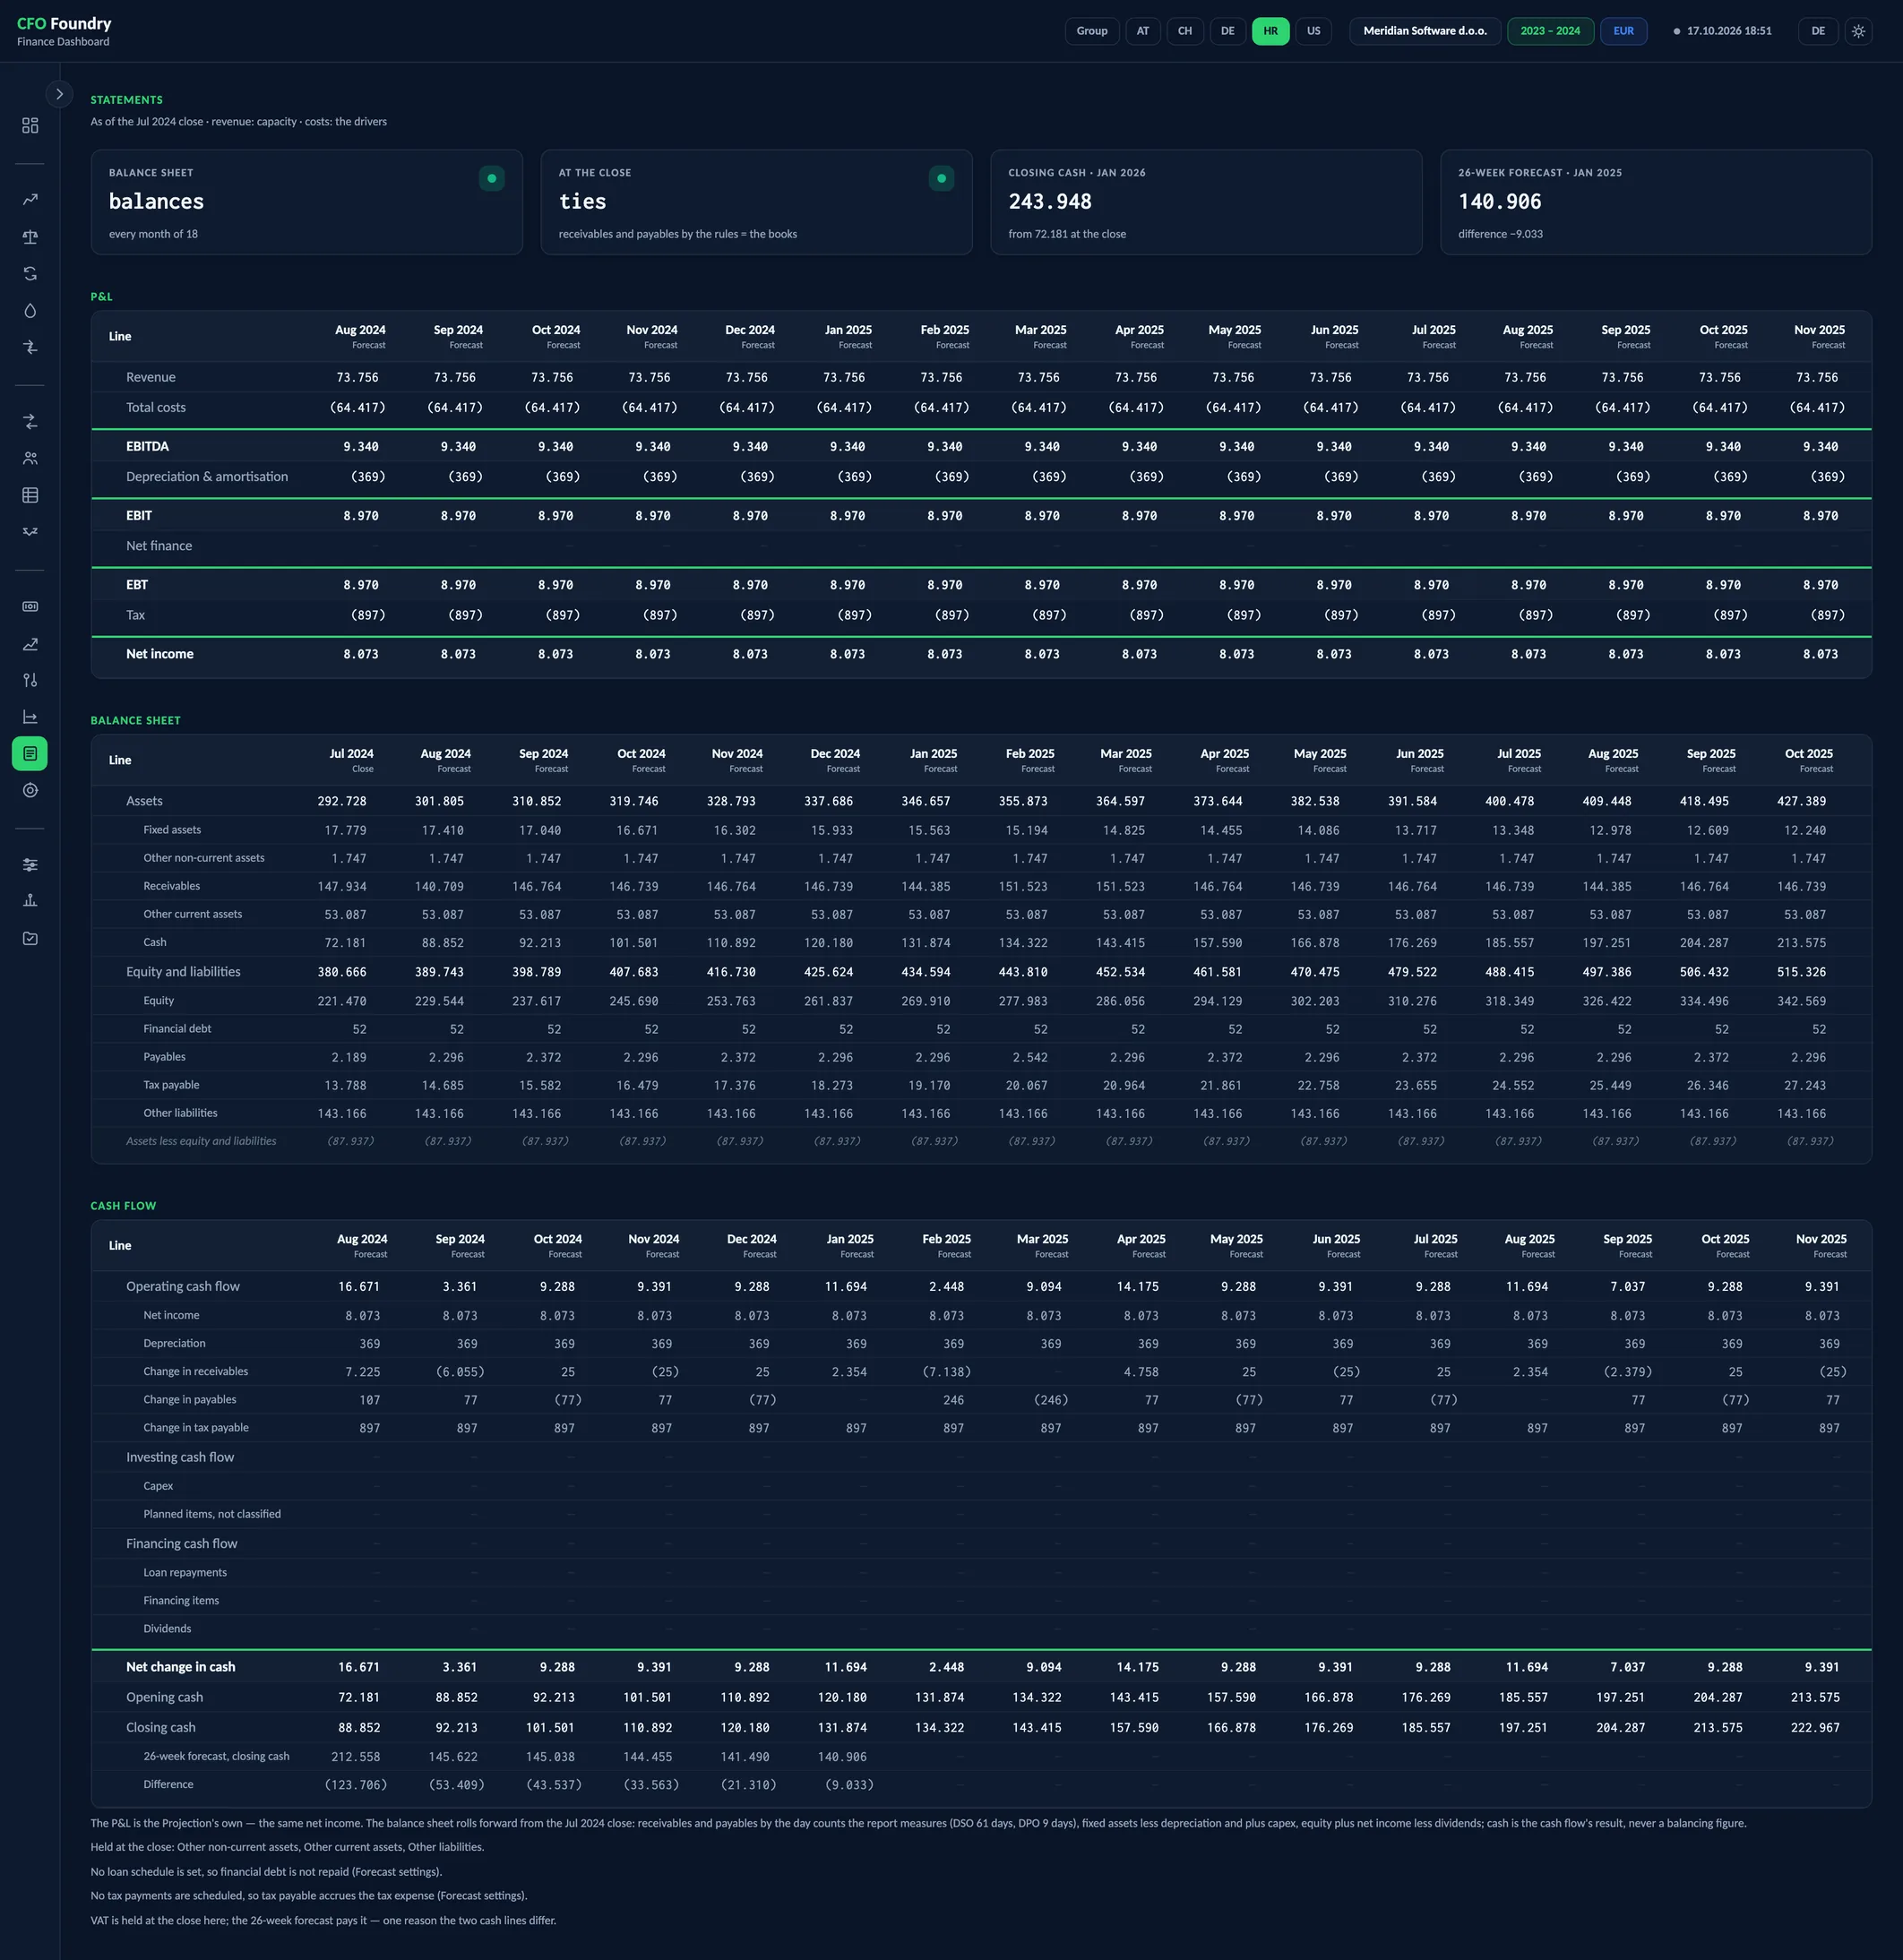Screen dimensions: 1903x1960
Task: Expand the sidebar with the chevron button
Action: coord(59,94)
